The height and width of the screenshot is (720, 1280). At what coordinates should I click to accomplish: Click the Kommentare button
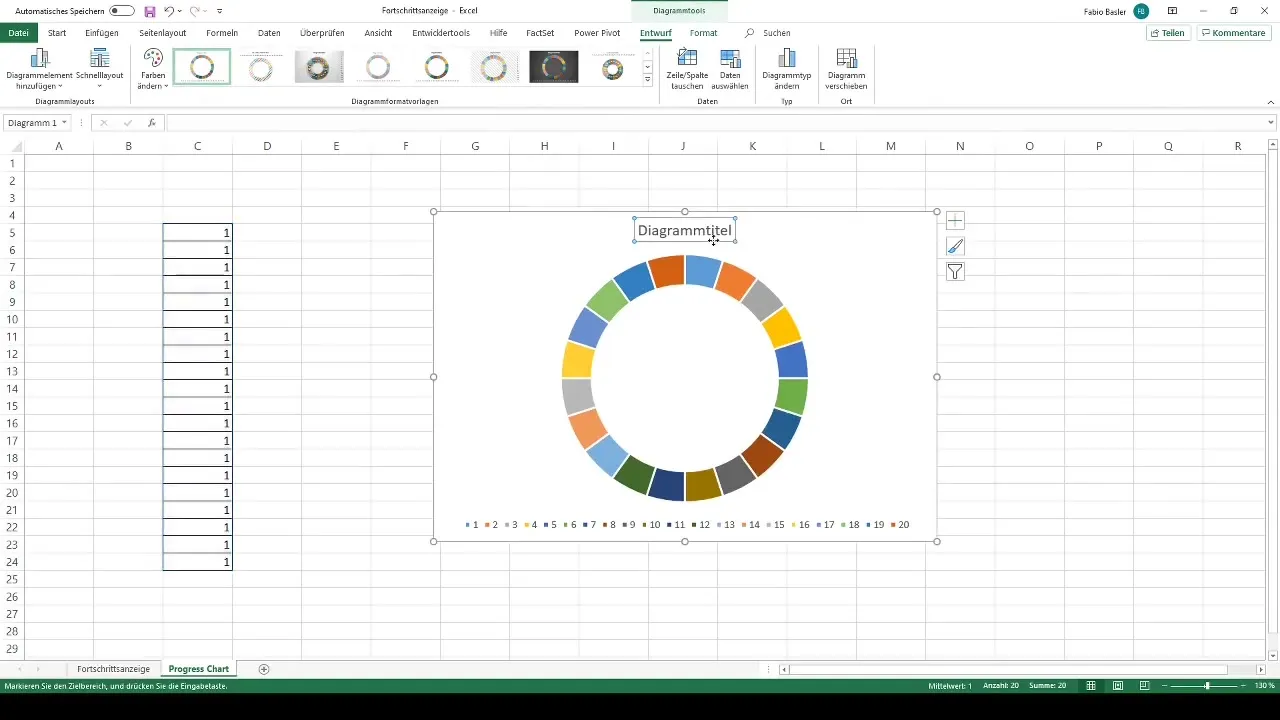[1234, 33]
